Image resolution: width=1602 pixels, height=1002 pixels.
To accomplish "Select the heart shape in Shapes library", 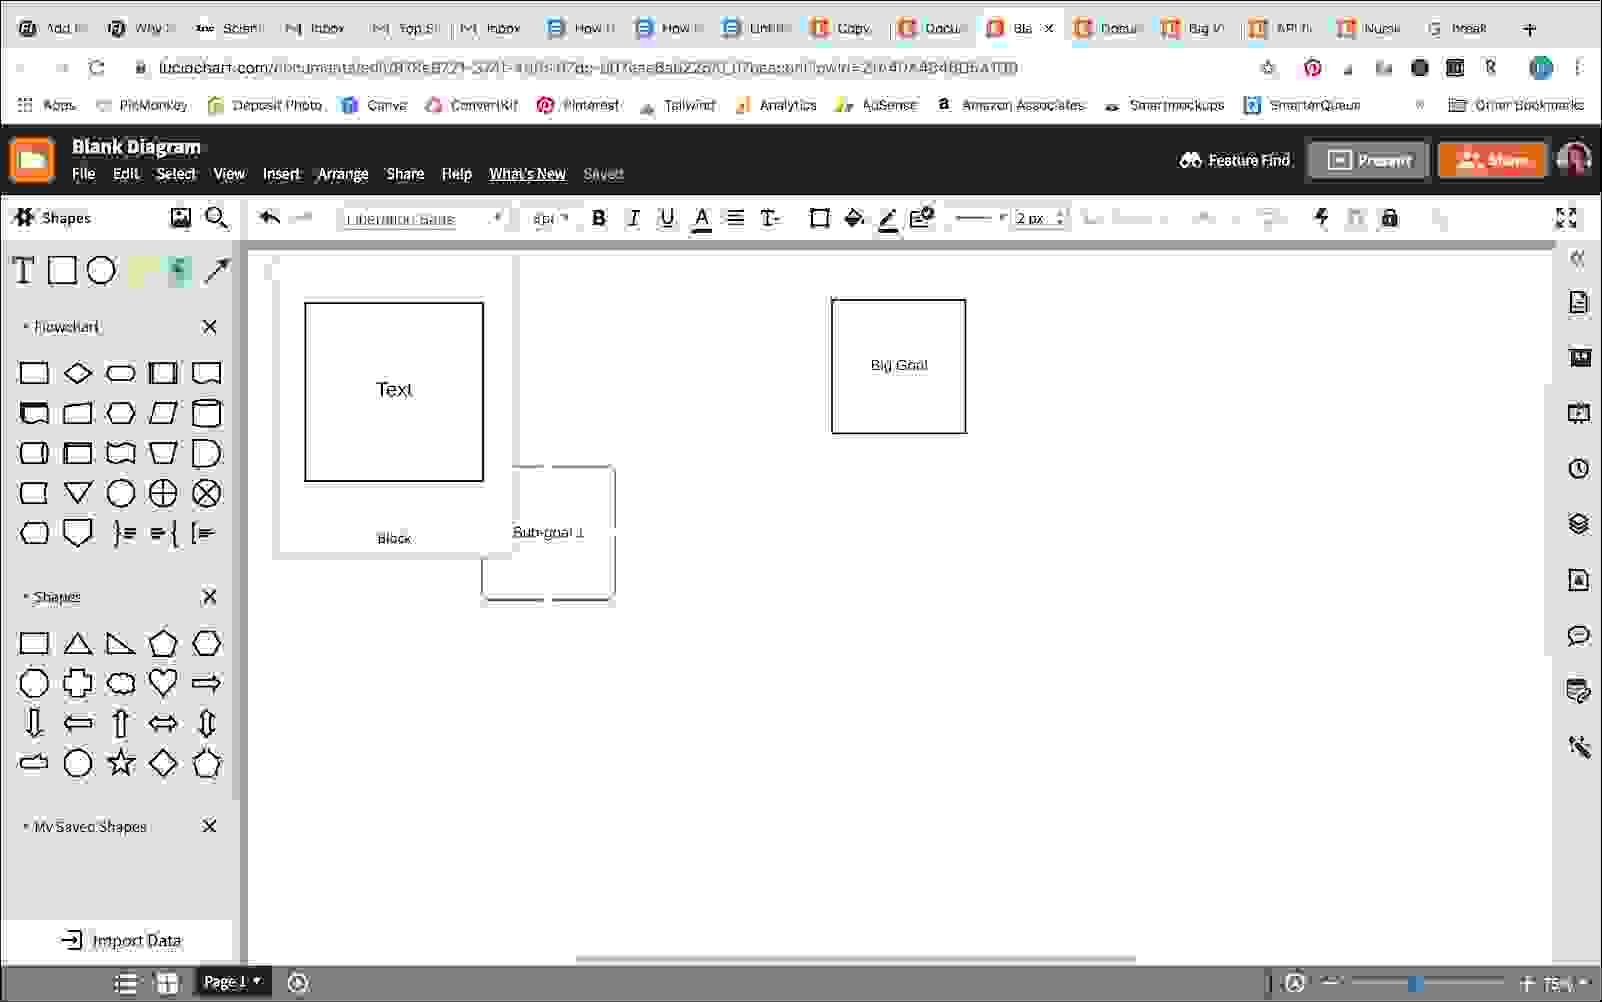I will 163,683.
